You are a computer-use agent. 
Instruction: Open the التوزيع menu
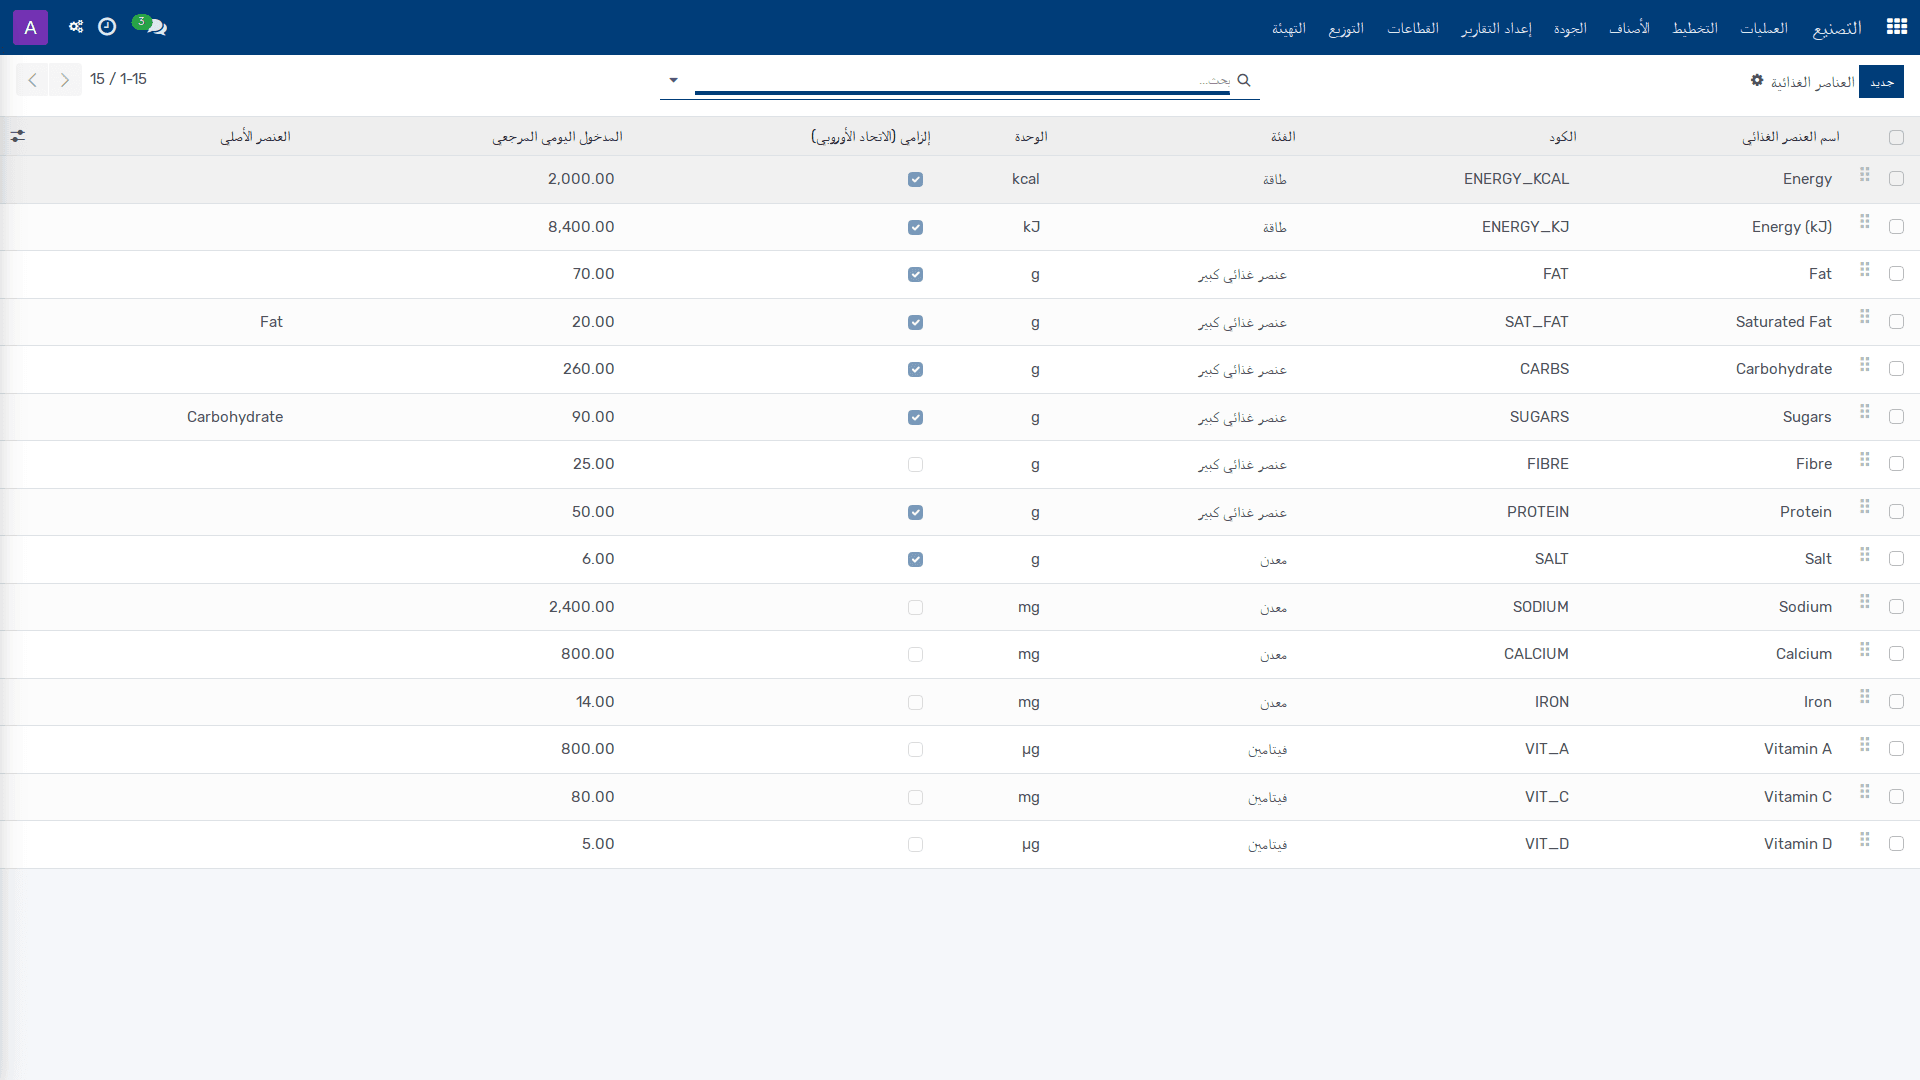1346,28
